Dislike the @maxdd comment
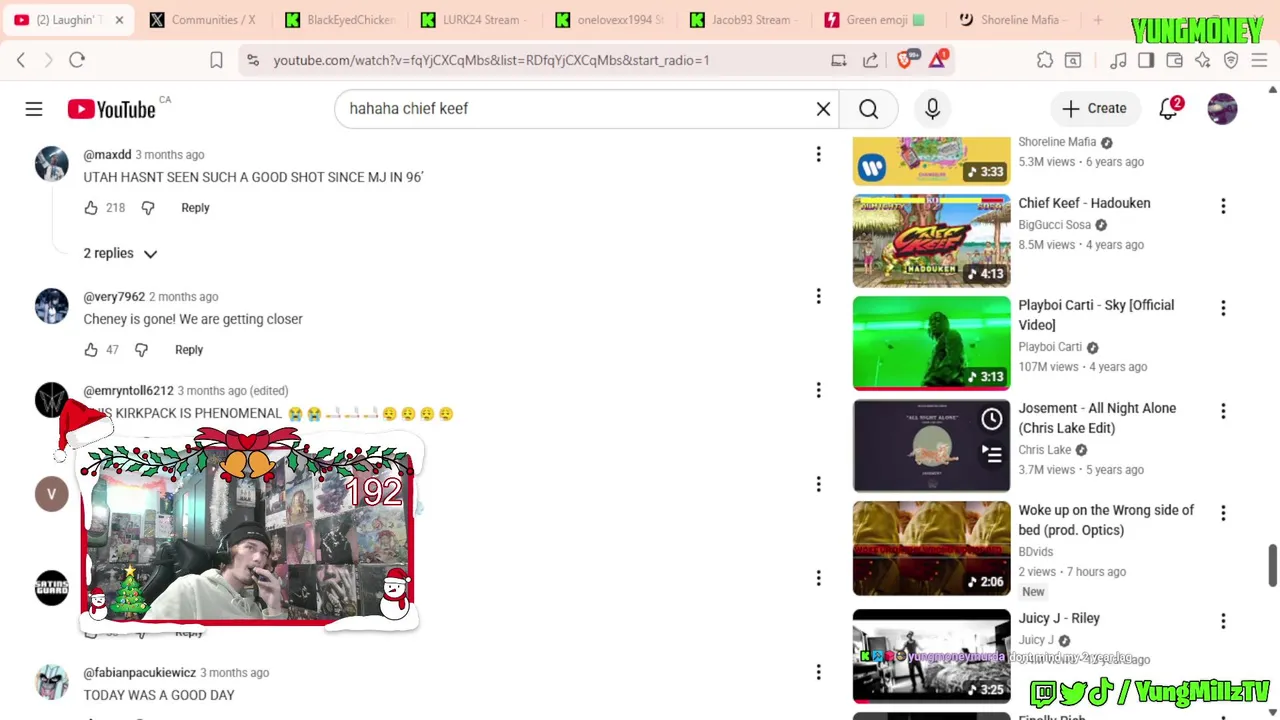The width and height of the screenshot is (1280, 720). tap(148, 208)
